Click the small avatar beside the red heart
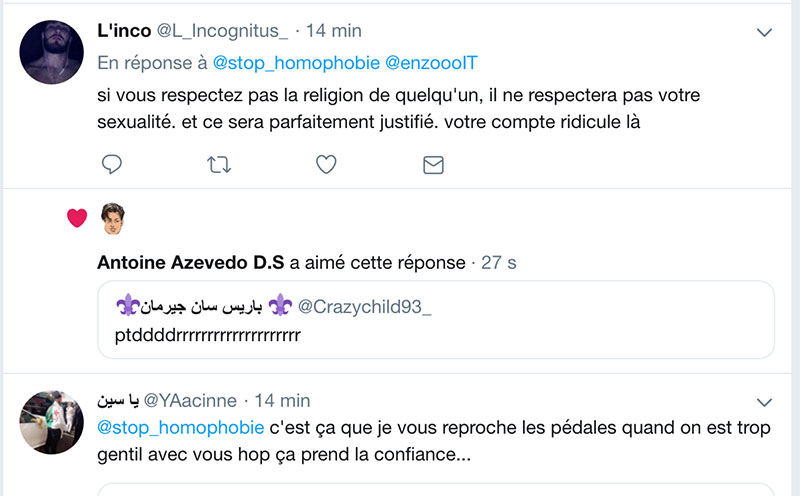 112,217
